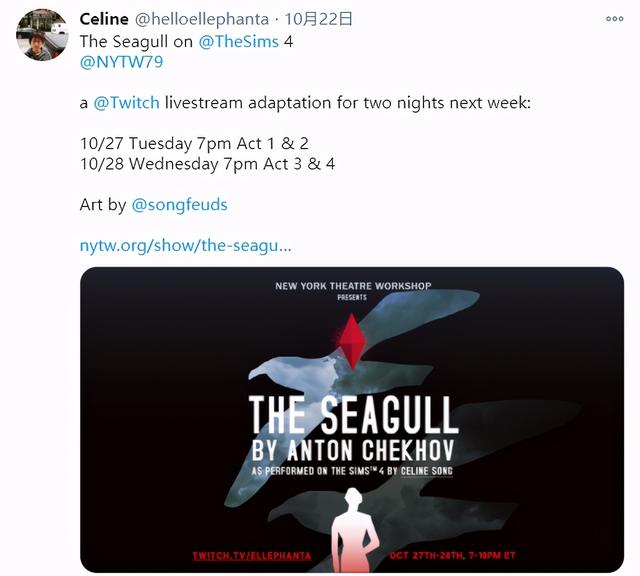Follow the @Twitch mention link
640x576 pixels.
point(126,103)
